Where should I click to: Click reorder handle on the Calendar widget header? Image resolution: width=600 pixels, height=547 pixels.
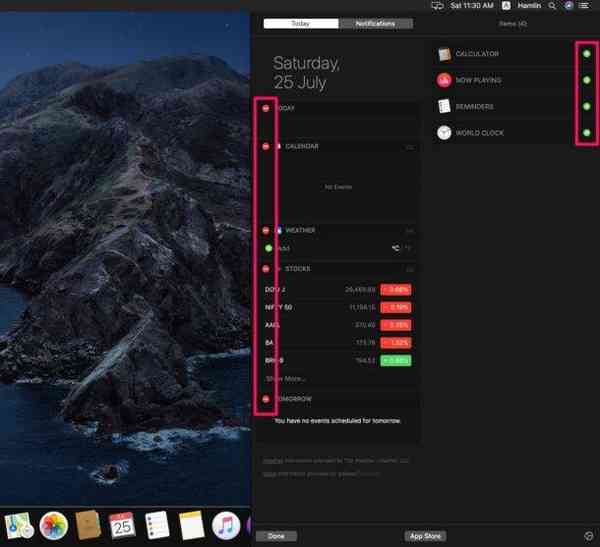(x=410, y=147)
